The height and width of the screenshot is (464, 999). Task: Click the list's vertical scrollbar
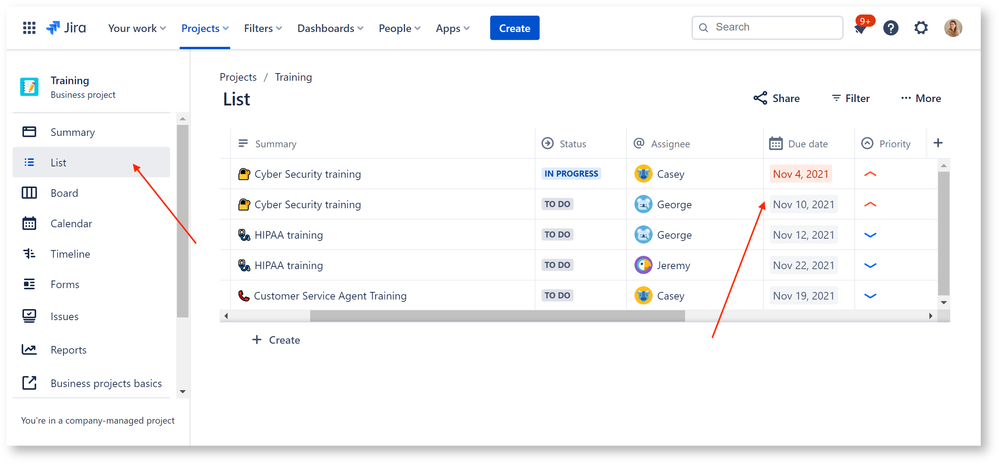click(x=944, y=233)
